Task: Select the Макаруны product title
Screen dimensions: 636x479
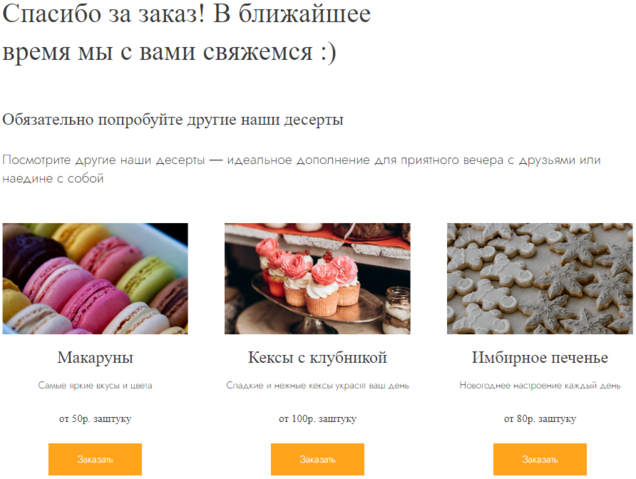Action: click(95, 358)
